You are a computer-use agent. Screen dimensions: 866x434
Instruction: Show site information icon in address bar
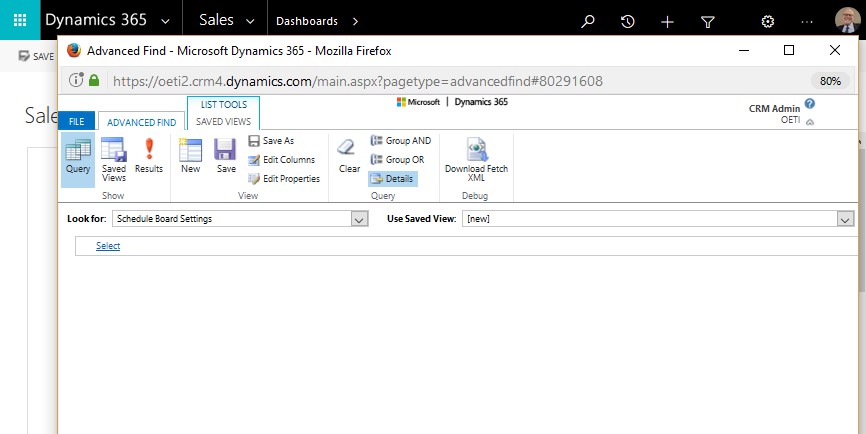pos(76,81)
